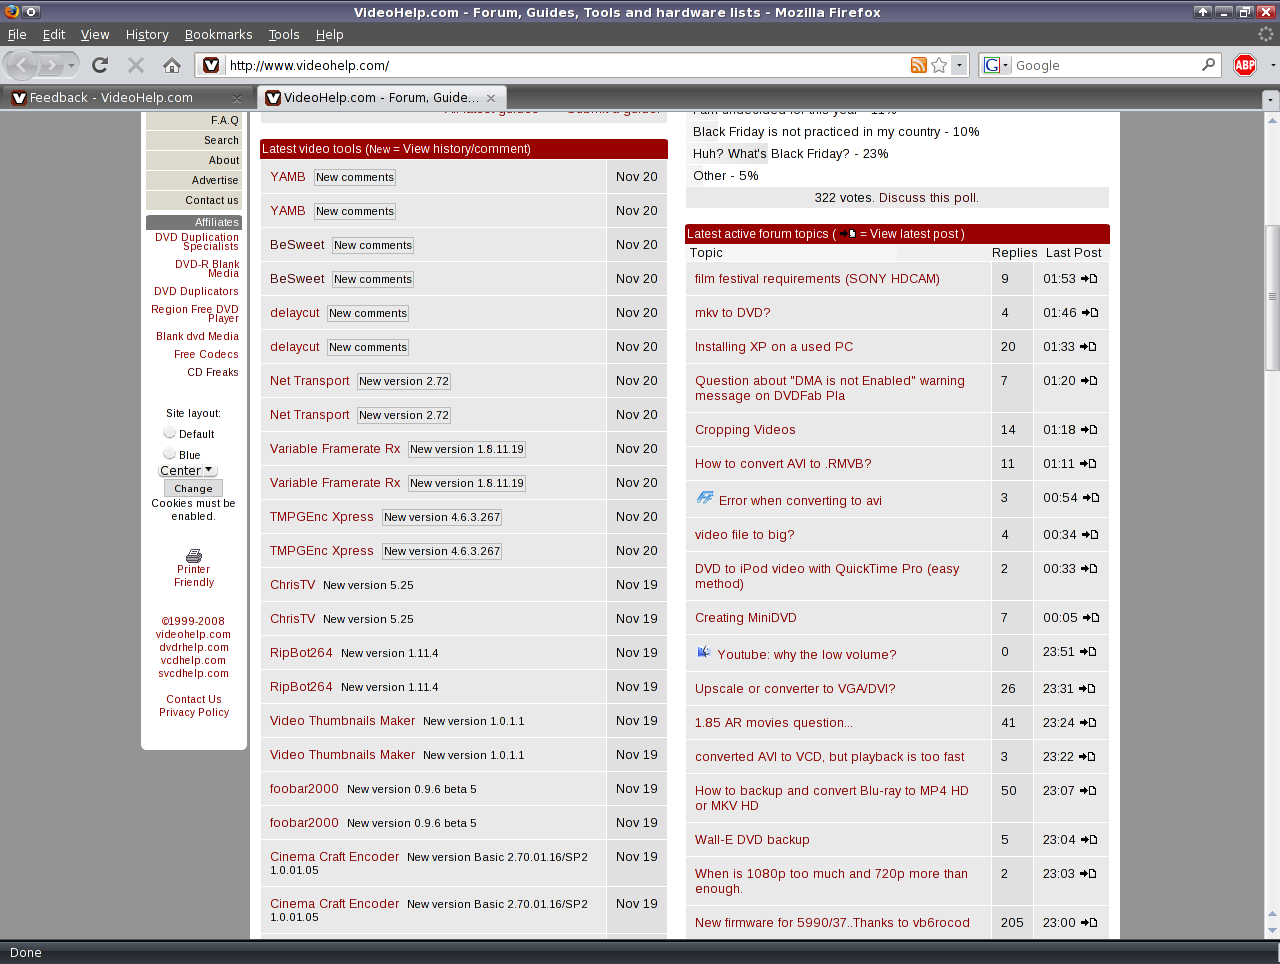The image size is (1280, 964).
Task: Open the History menu
Action: (147, 34)
